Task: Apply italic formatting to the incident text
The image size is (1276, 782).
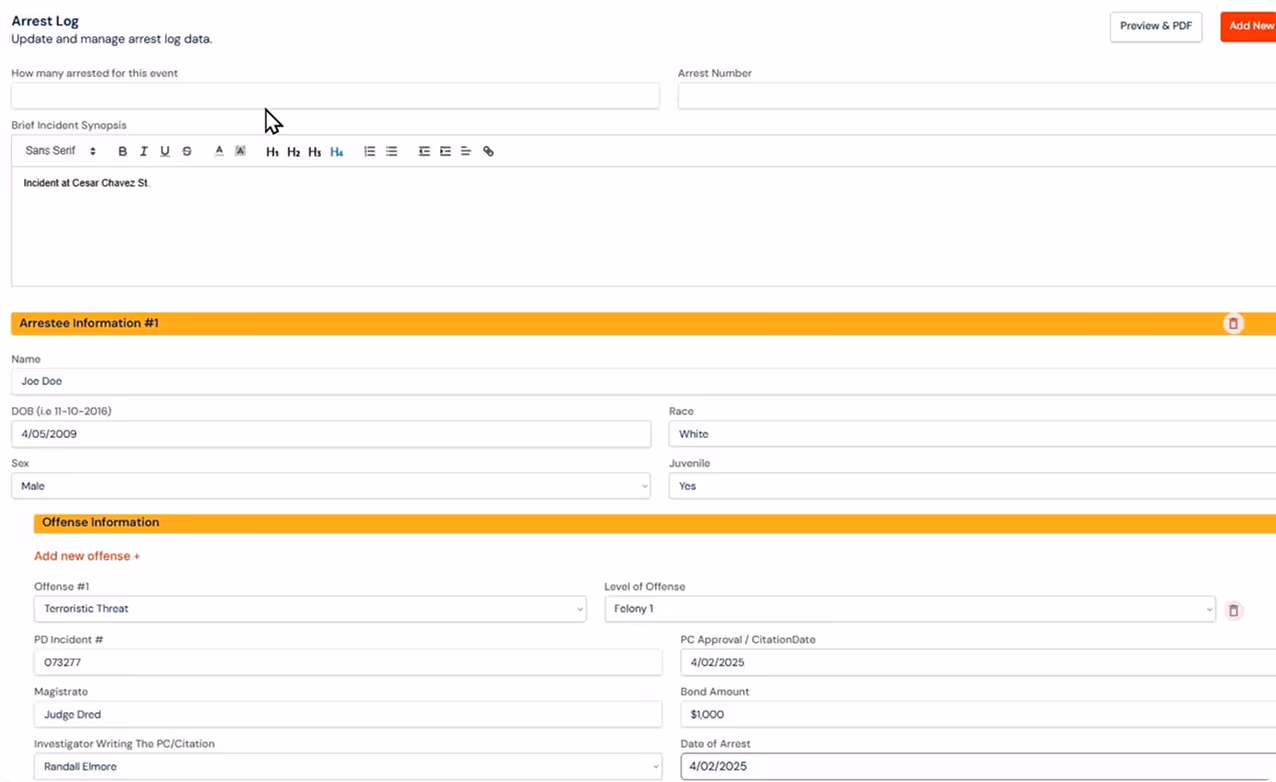Action: tap(143, 151)
